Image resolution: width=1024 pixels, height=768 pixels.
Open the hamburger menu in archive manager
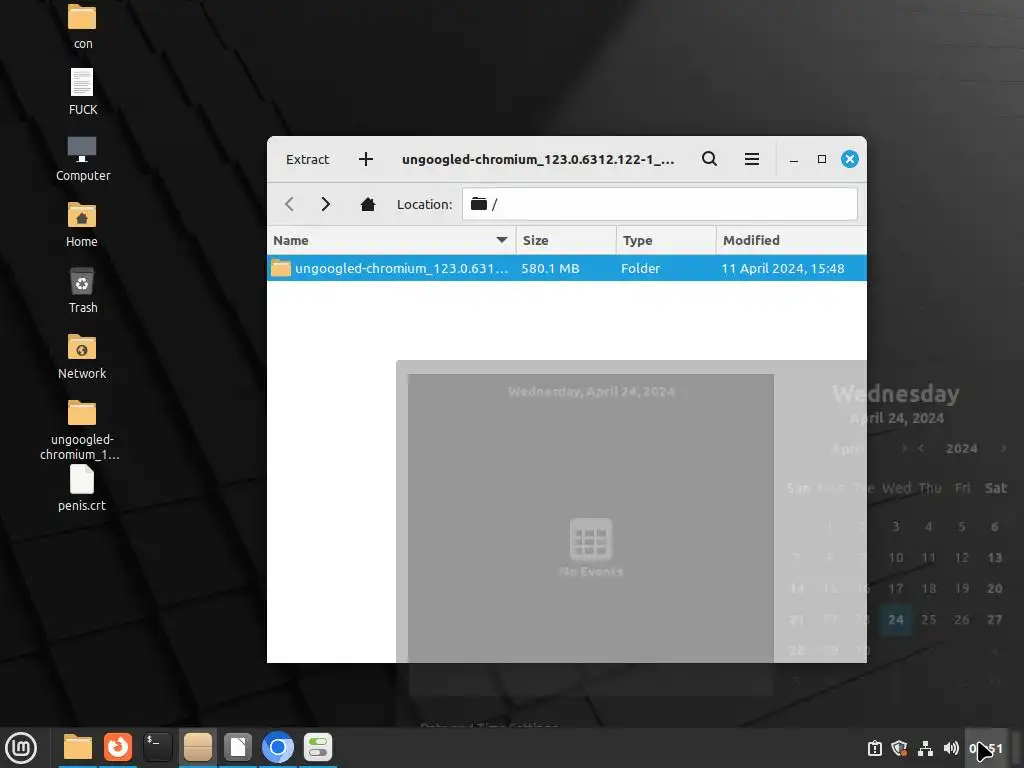pos(752,159)
